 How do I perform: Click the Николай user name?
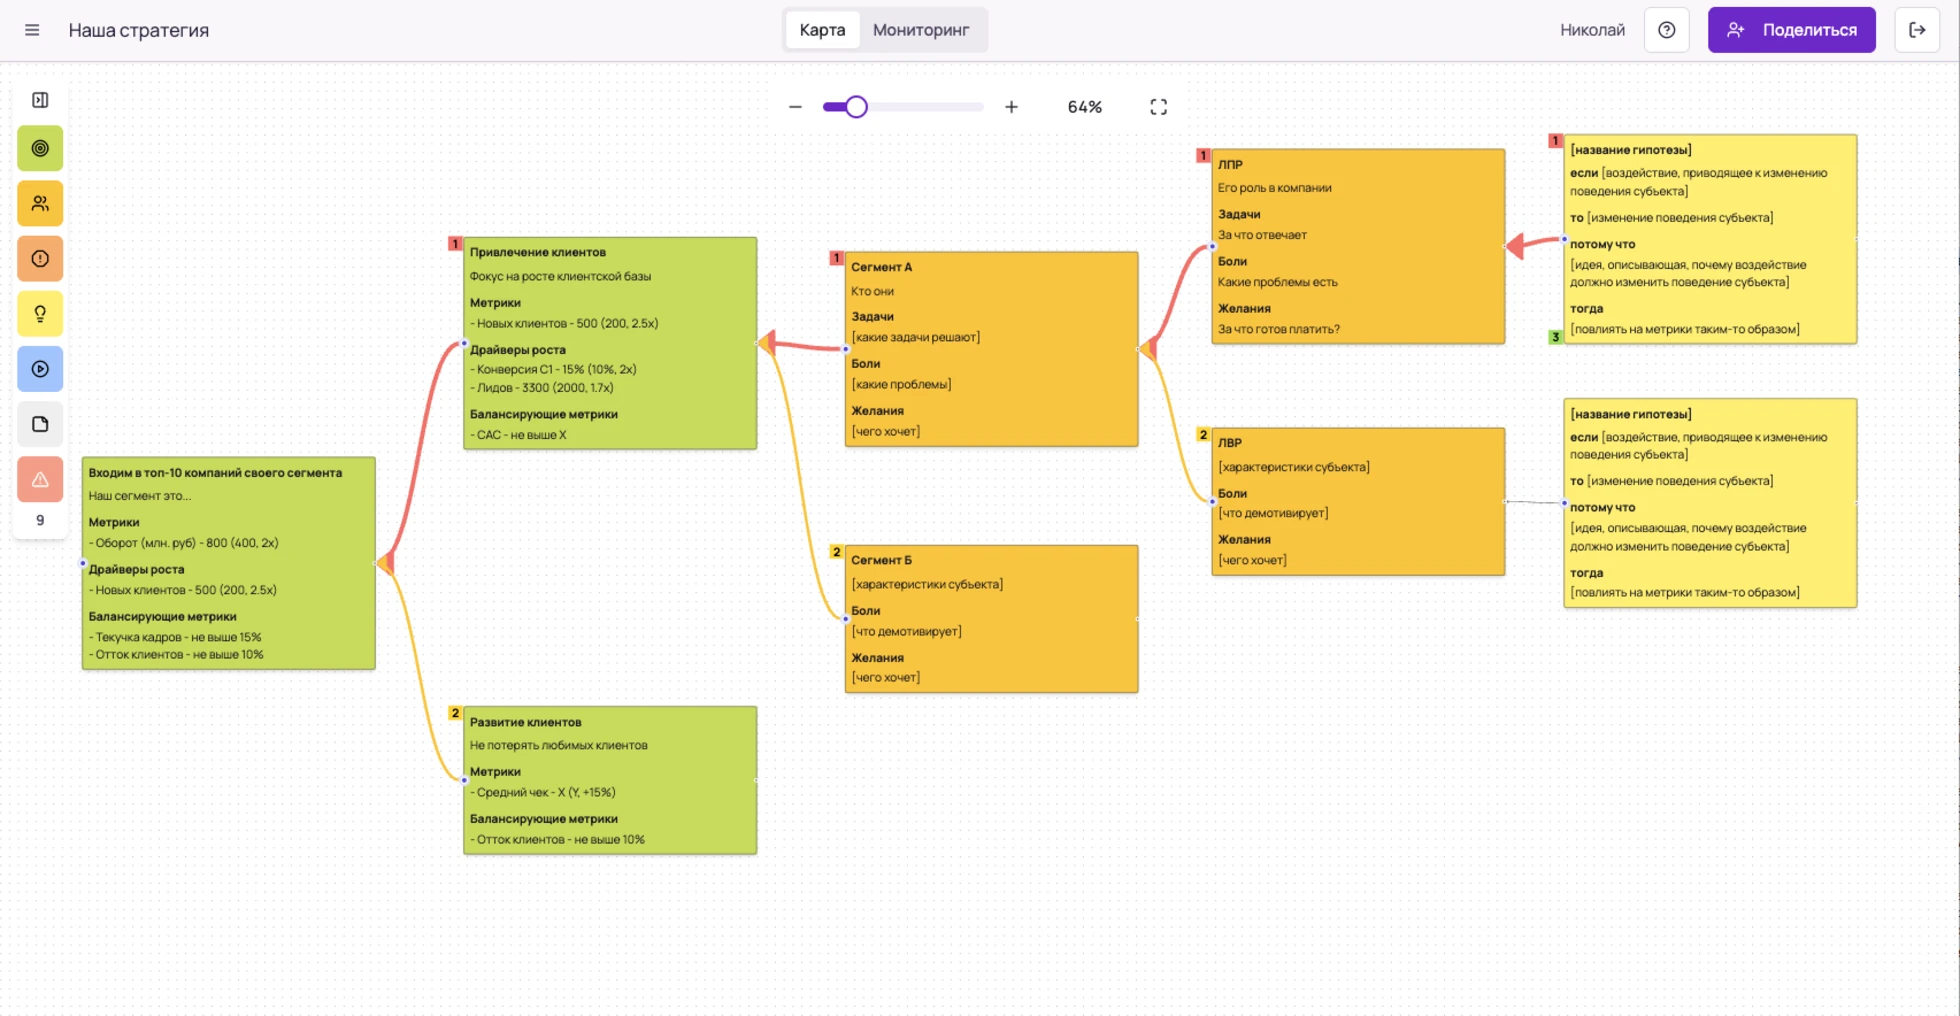pyautogui.click(x=1592, y=30)
